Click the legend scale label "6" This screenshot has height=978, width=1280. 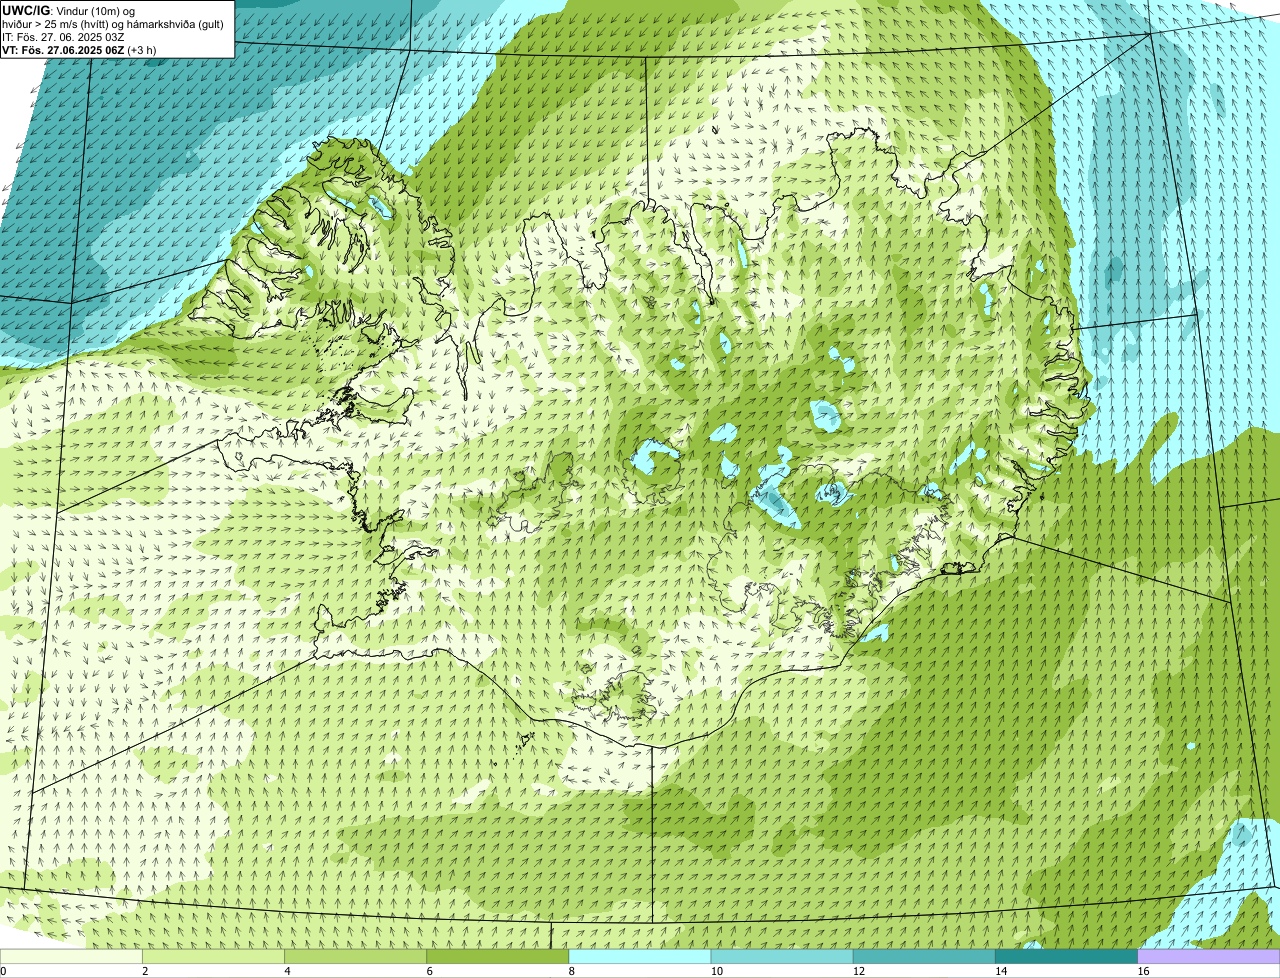[429, 971]
